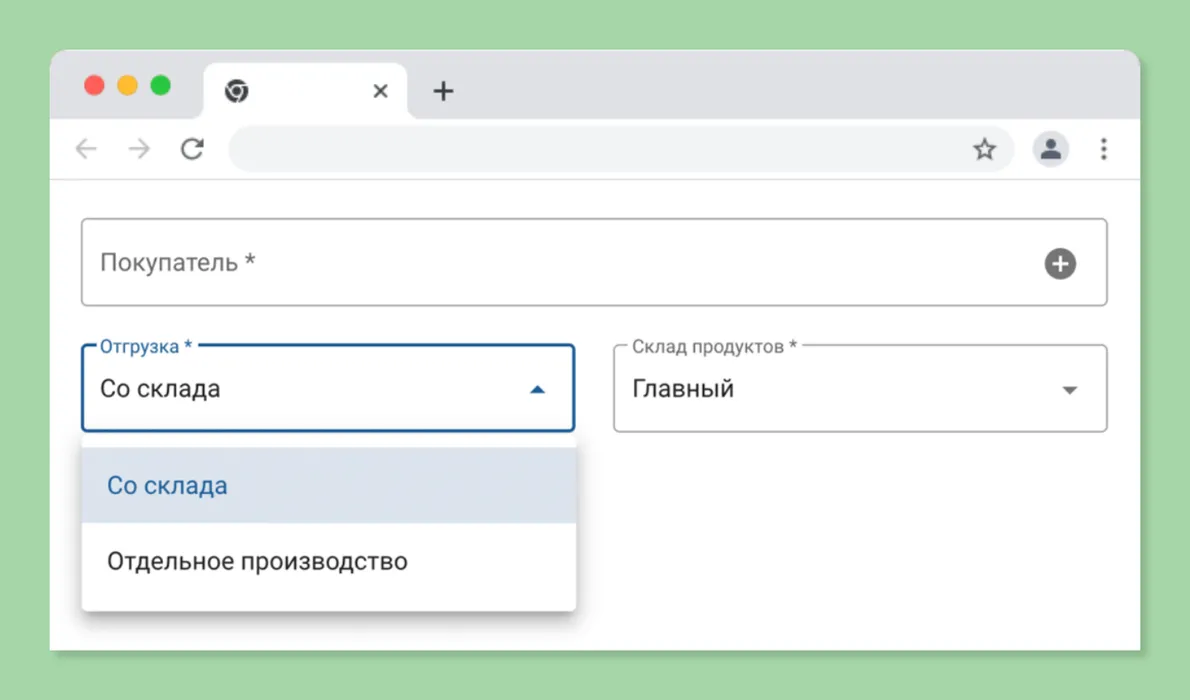The width and height of the screenshot is (1190, 700).
Task: Click the yellow minimize window button
Action: 128,85
